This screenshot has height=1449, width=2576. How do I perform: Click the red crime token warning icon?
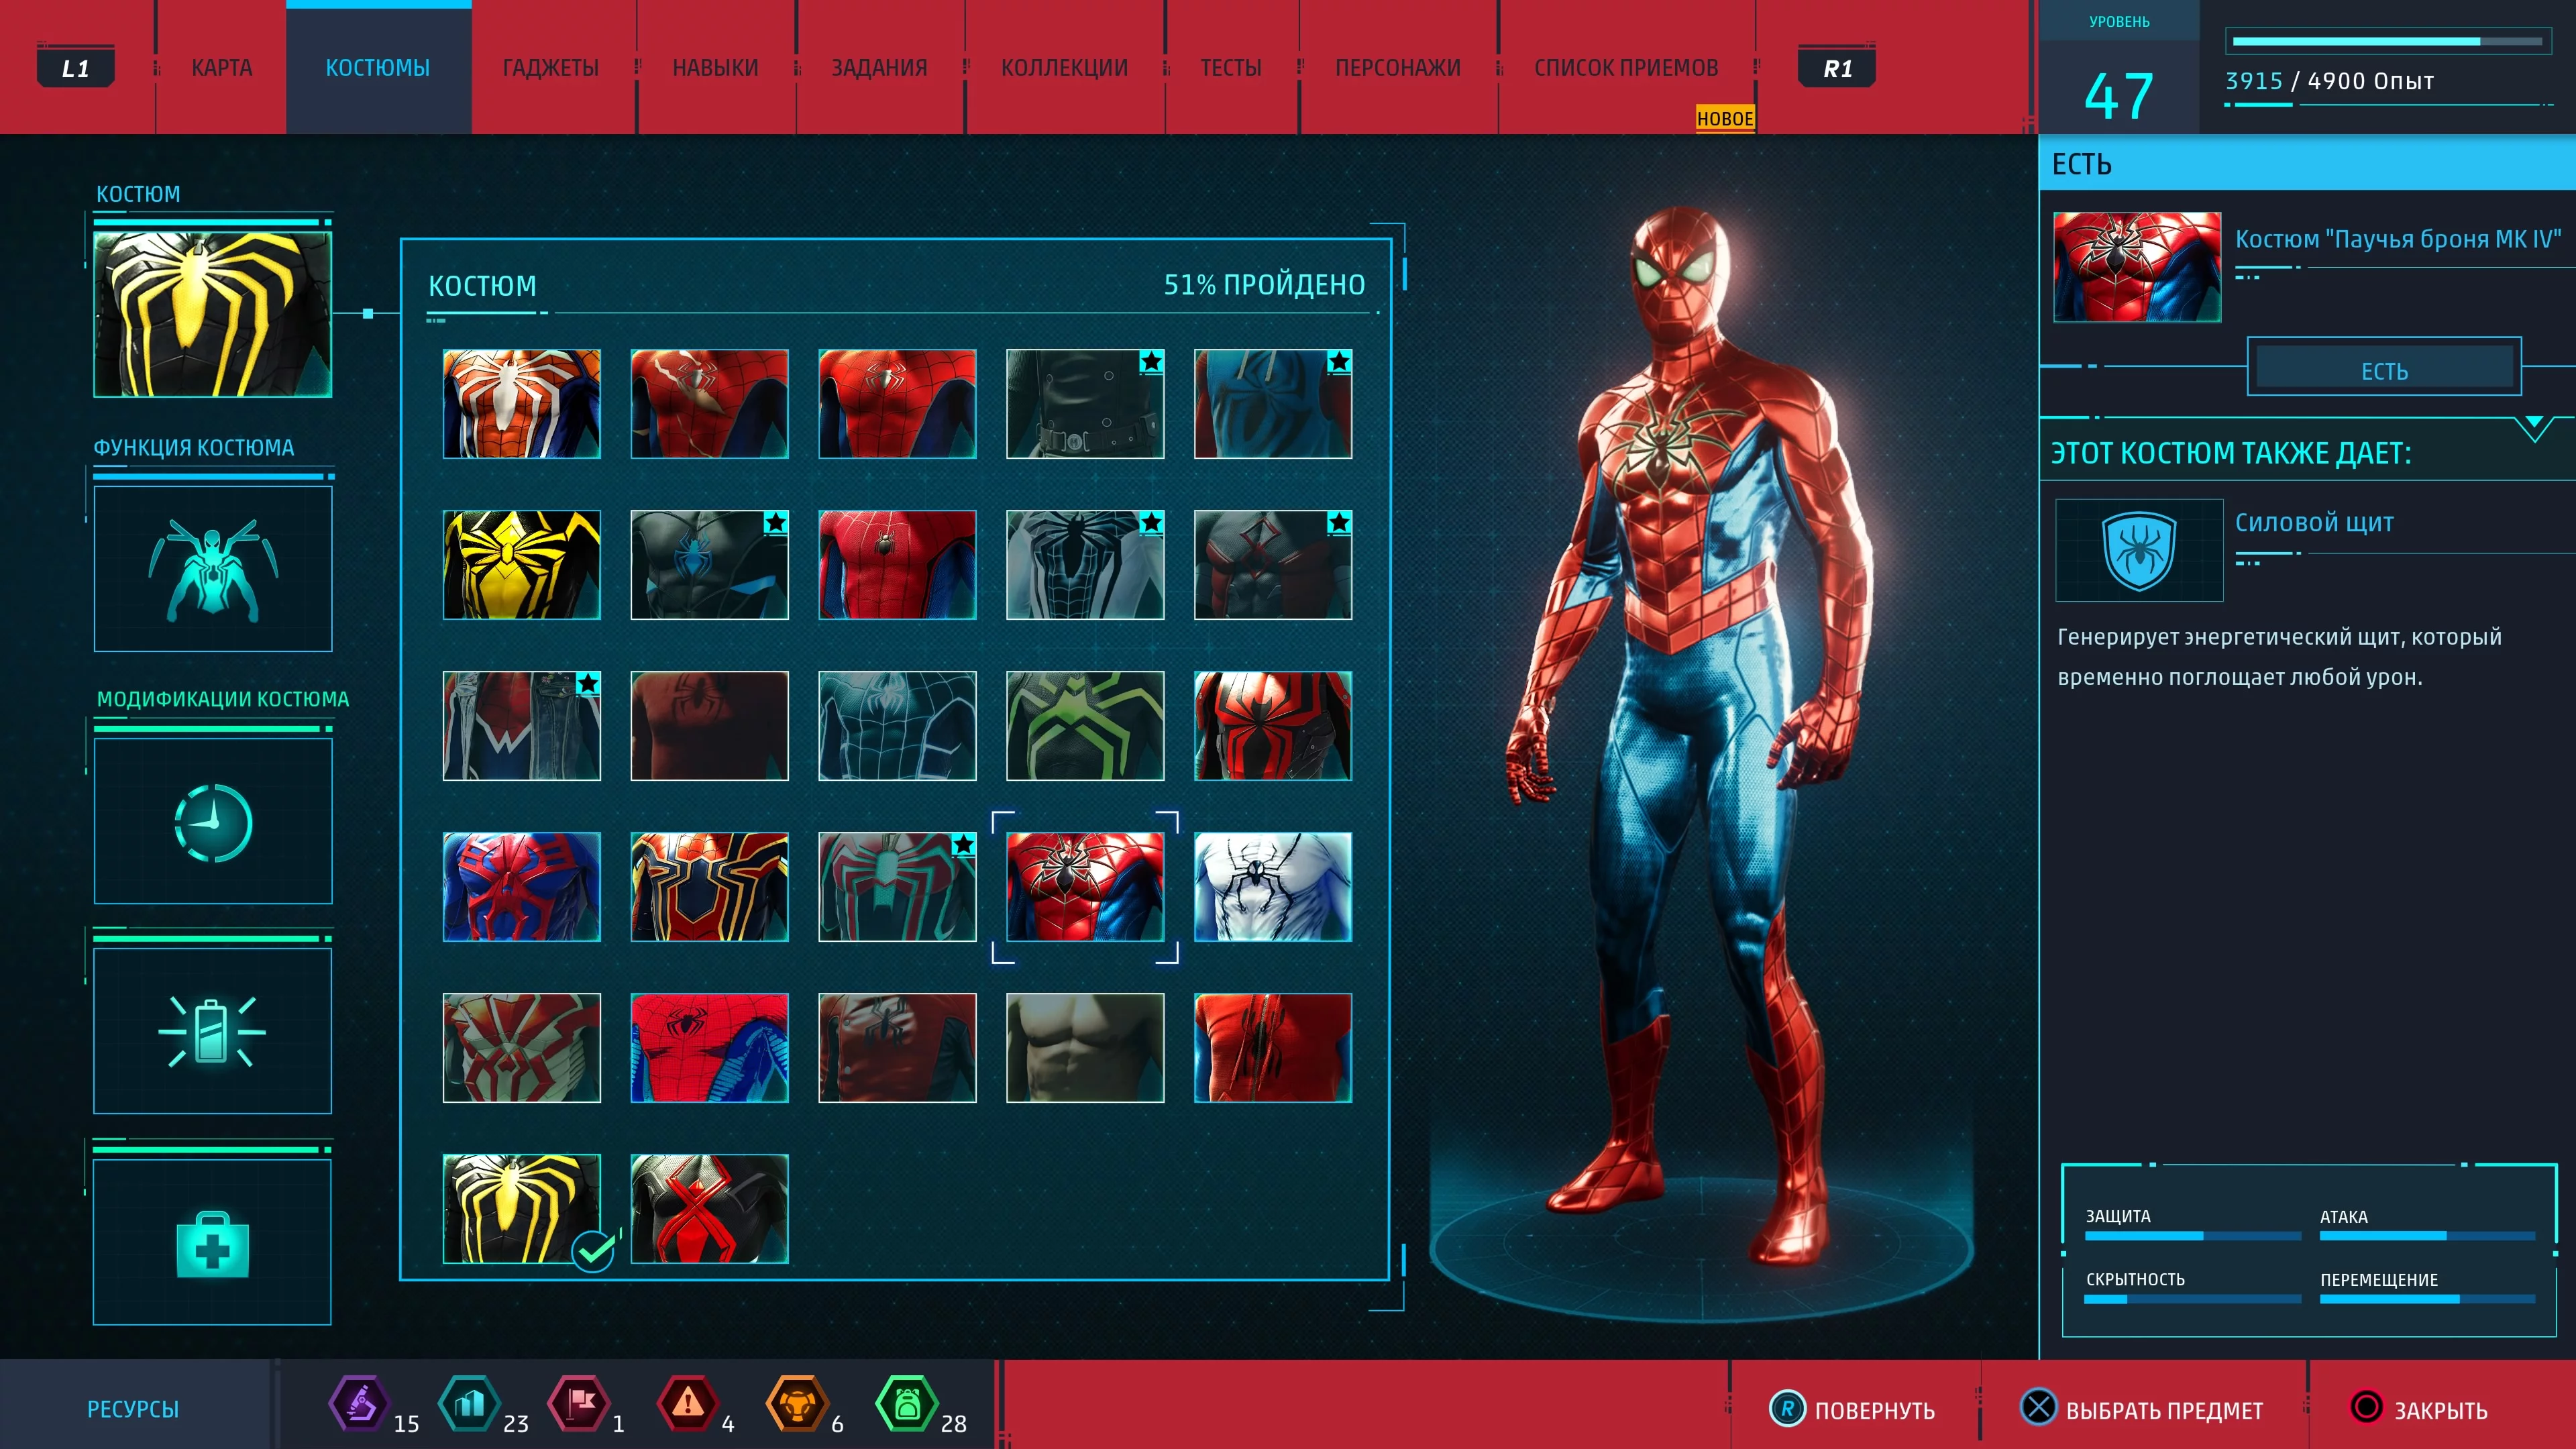(687, 1404)
